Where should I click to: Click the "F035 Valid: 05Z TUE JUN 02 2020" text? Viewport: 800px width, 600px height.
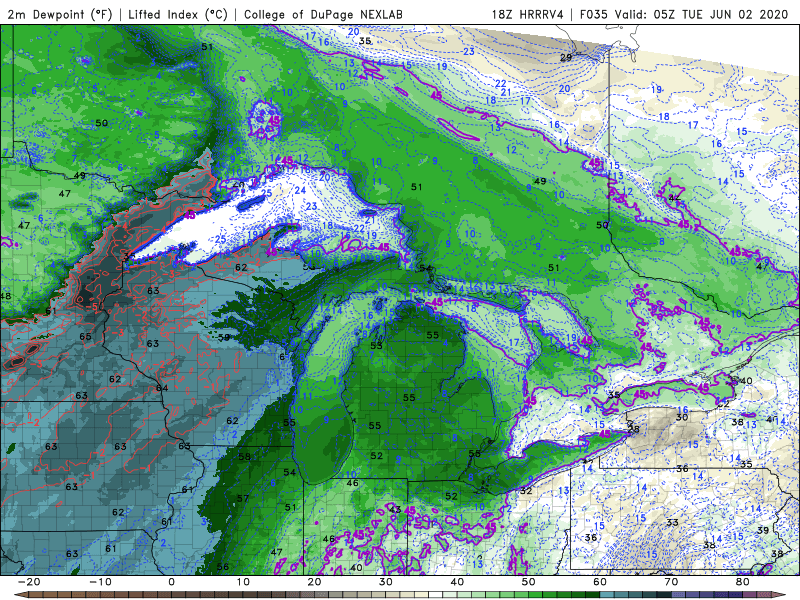pos(684,14)
